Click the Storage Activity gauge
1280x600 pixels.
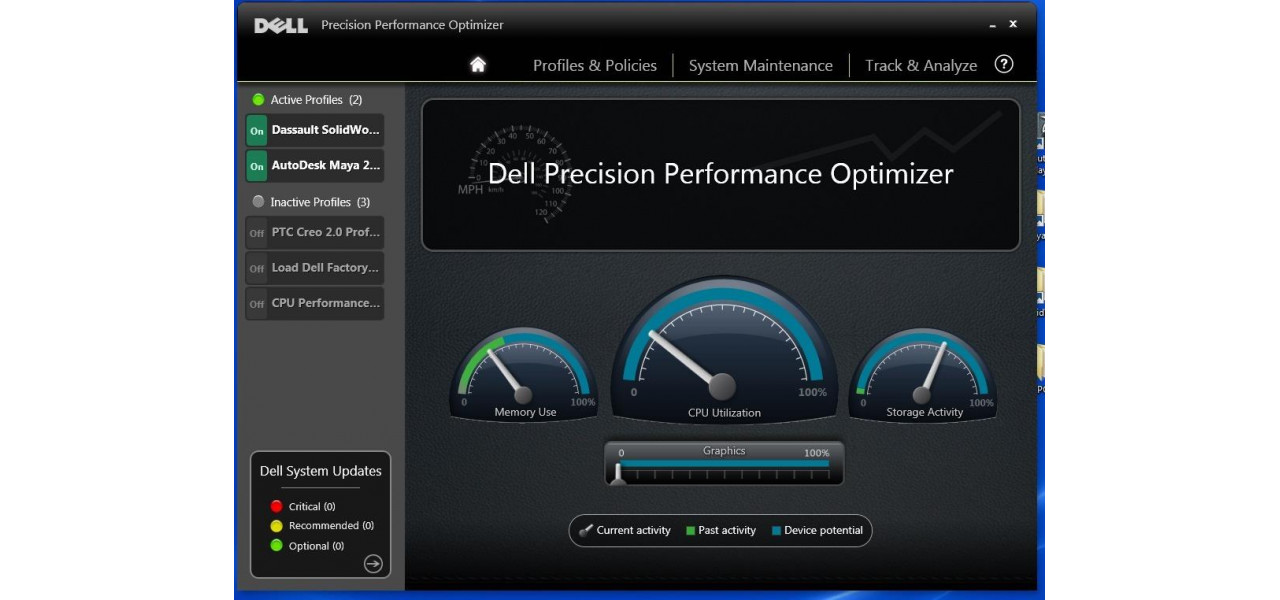point(923,375)
